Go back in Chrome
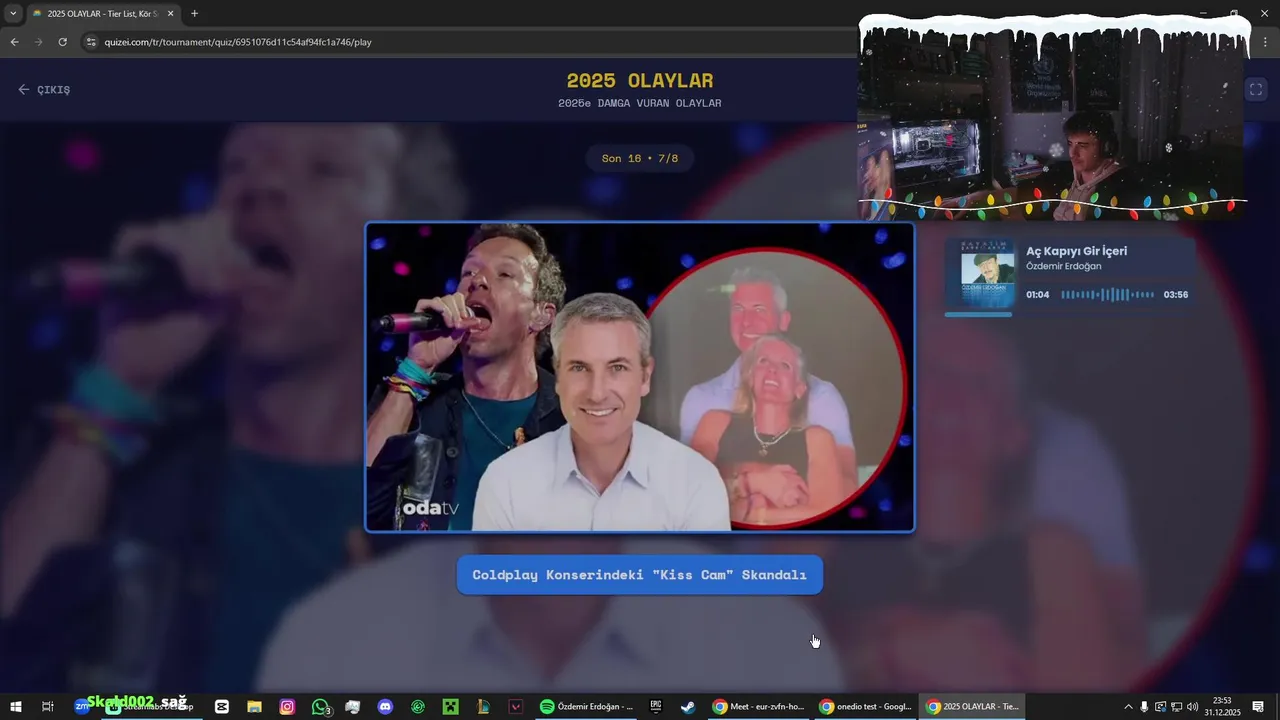Viewport: 1280px width, 720px height. click(x=14, y=42)
